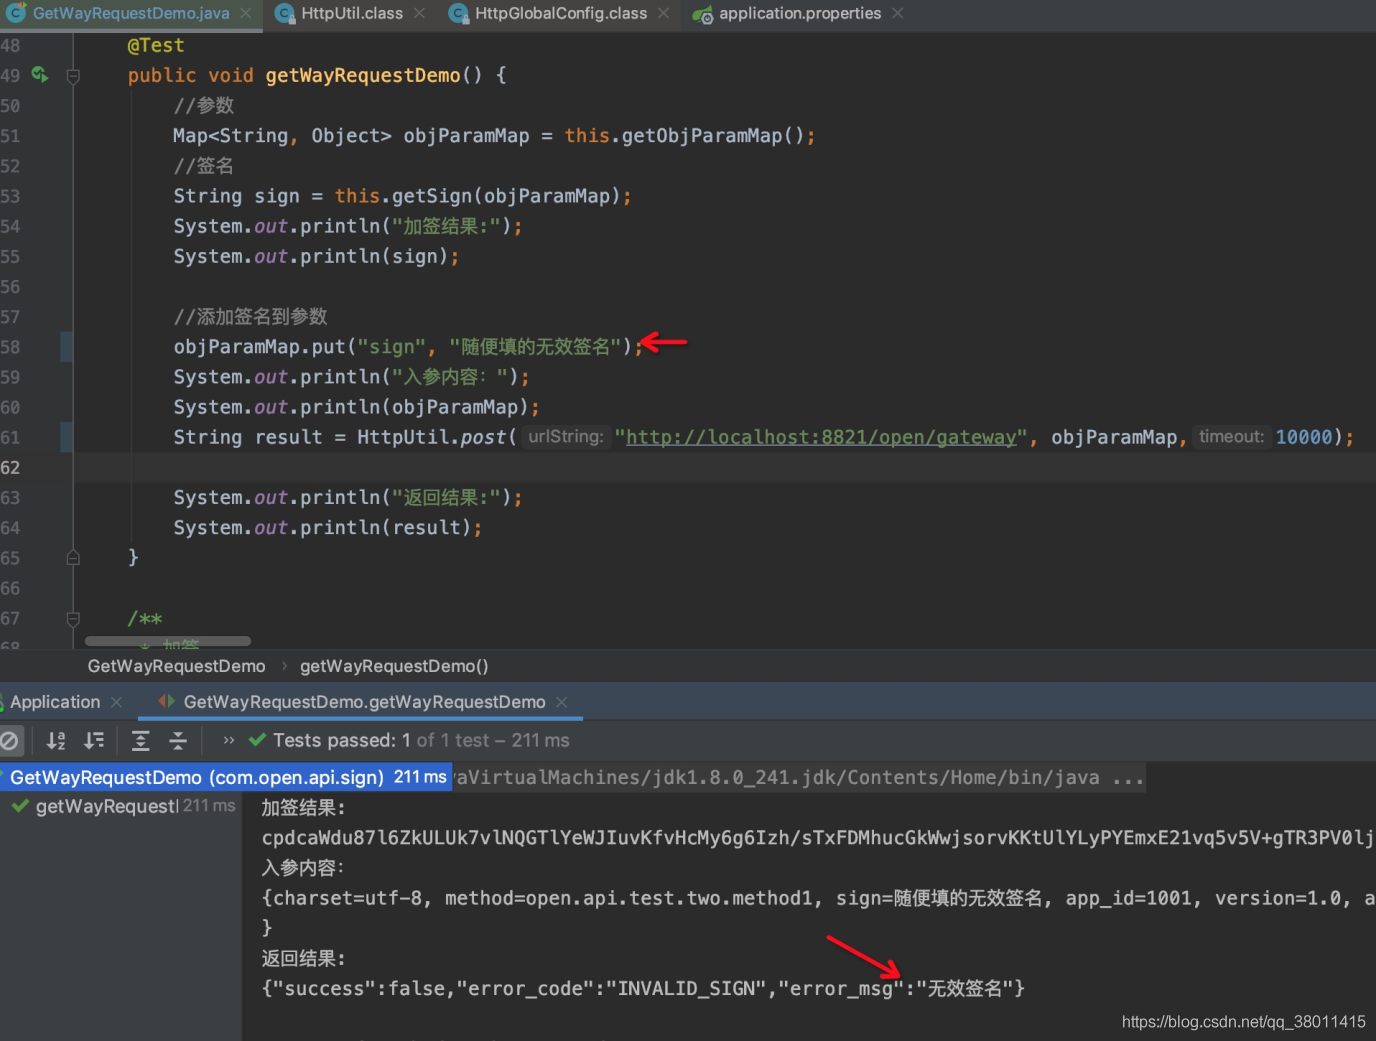Sort test results by duration
The width and height of the screenshot is (1376, 1041).
(94, 741)
